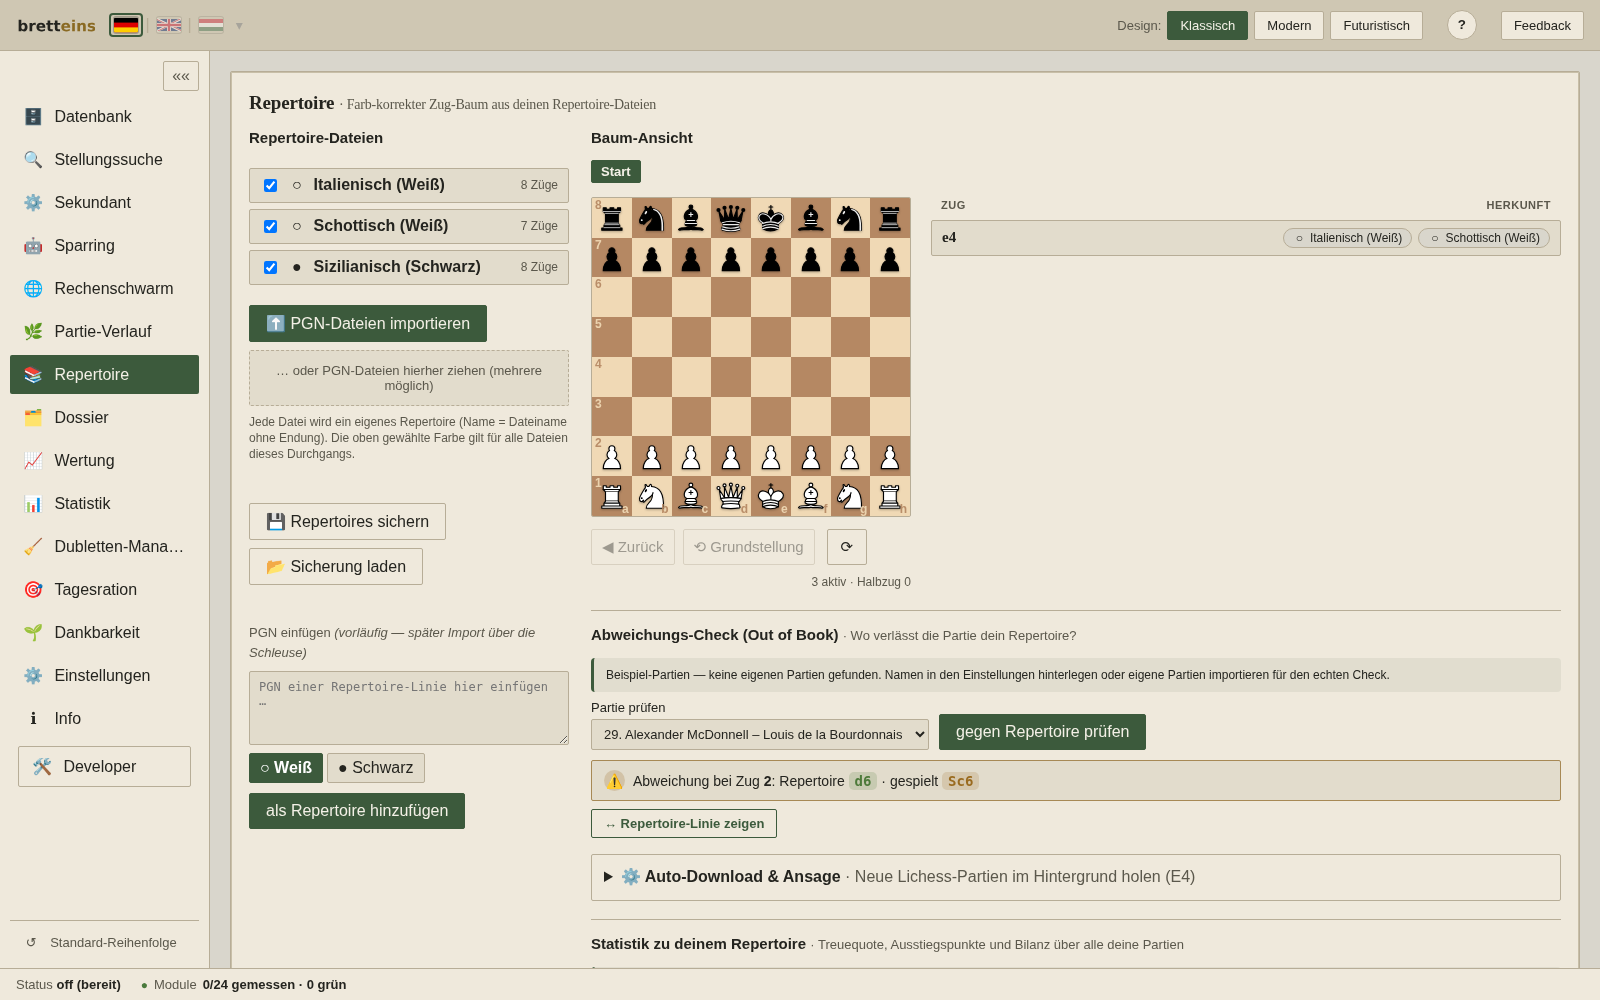Open Sparring robot icon in sidebar
This screenshot has height=1000, width=1600.
(x=33, y=246)
